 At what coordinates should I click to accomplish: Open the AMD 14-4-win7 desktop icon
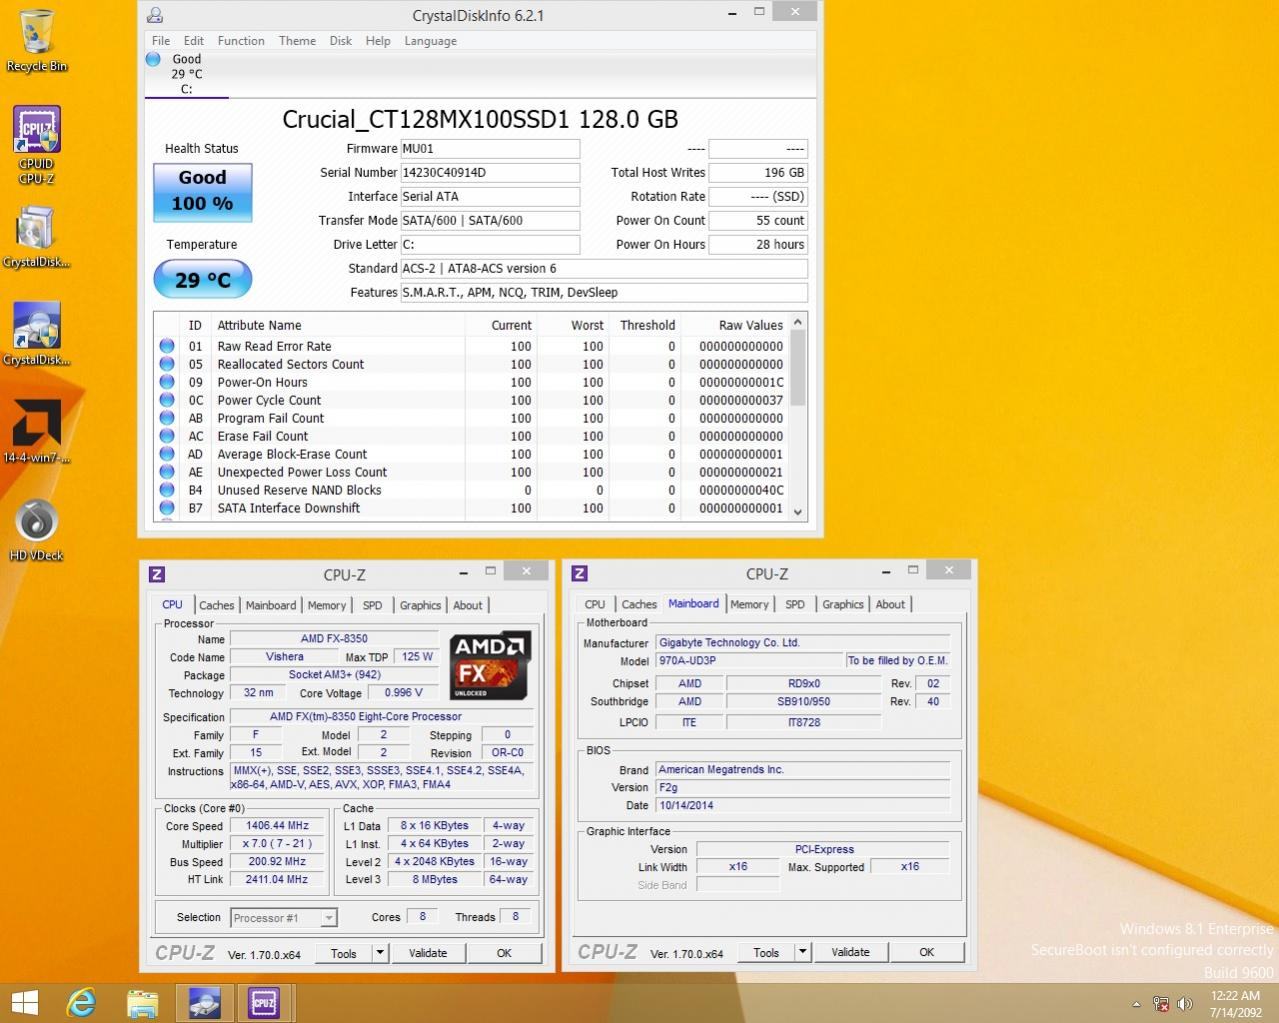[37, 432]
